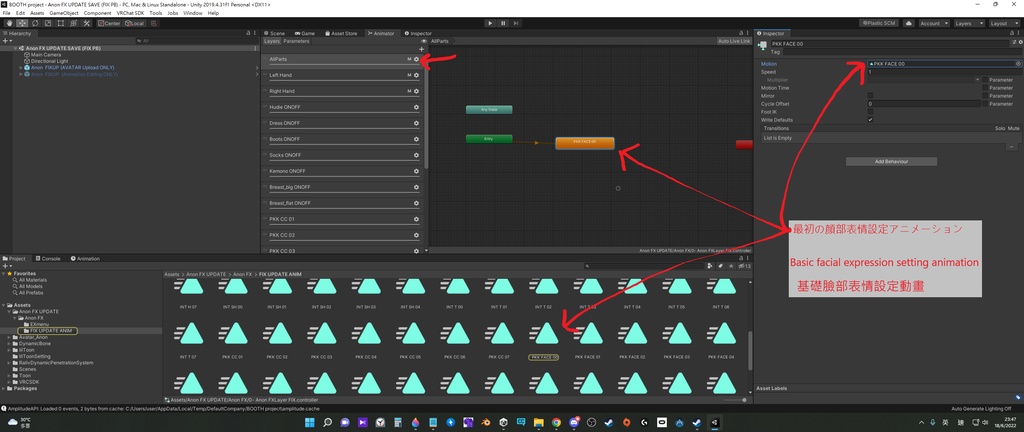Add new animator layer with plus icon
The width and height of the screenshot is (1024, 432).
click(421, 49)
